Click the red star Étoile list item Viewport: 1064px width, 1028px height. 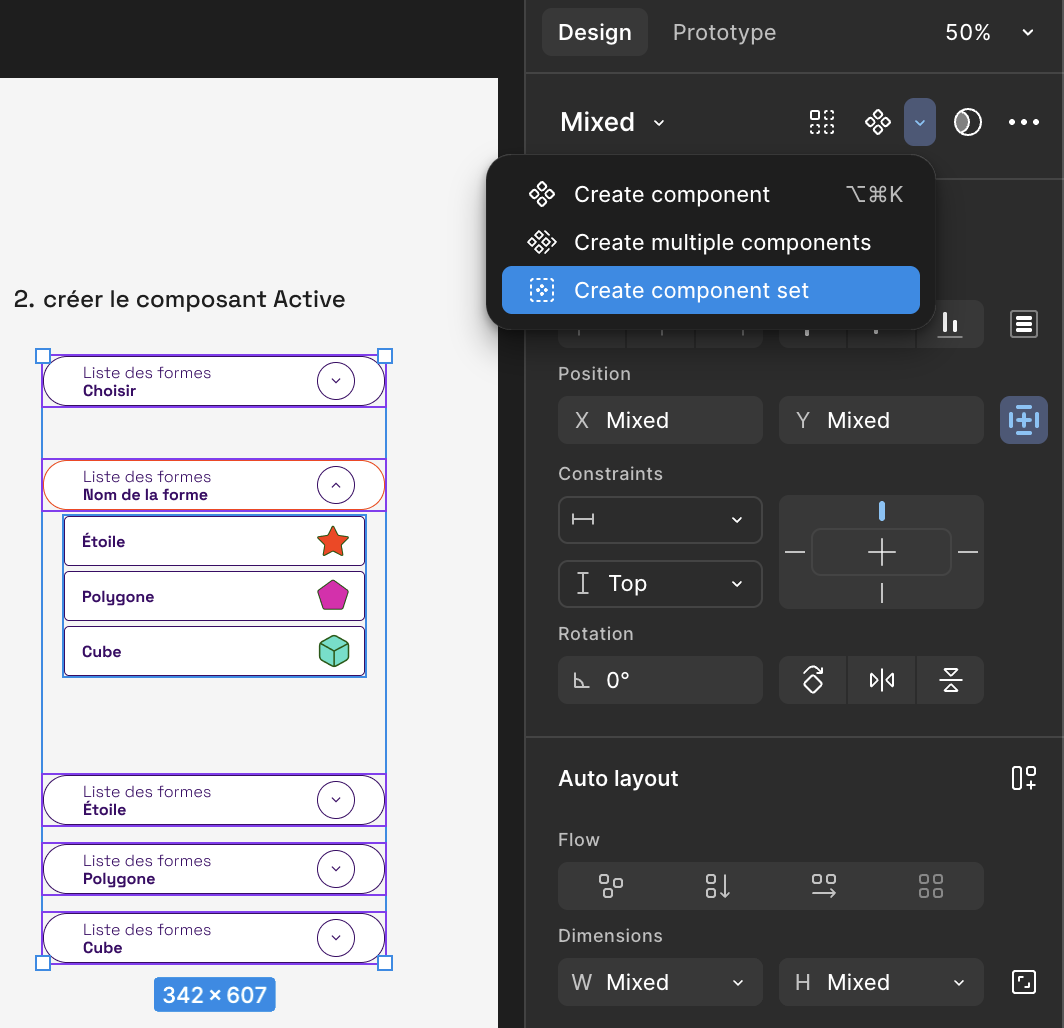tap(214, 542)
